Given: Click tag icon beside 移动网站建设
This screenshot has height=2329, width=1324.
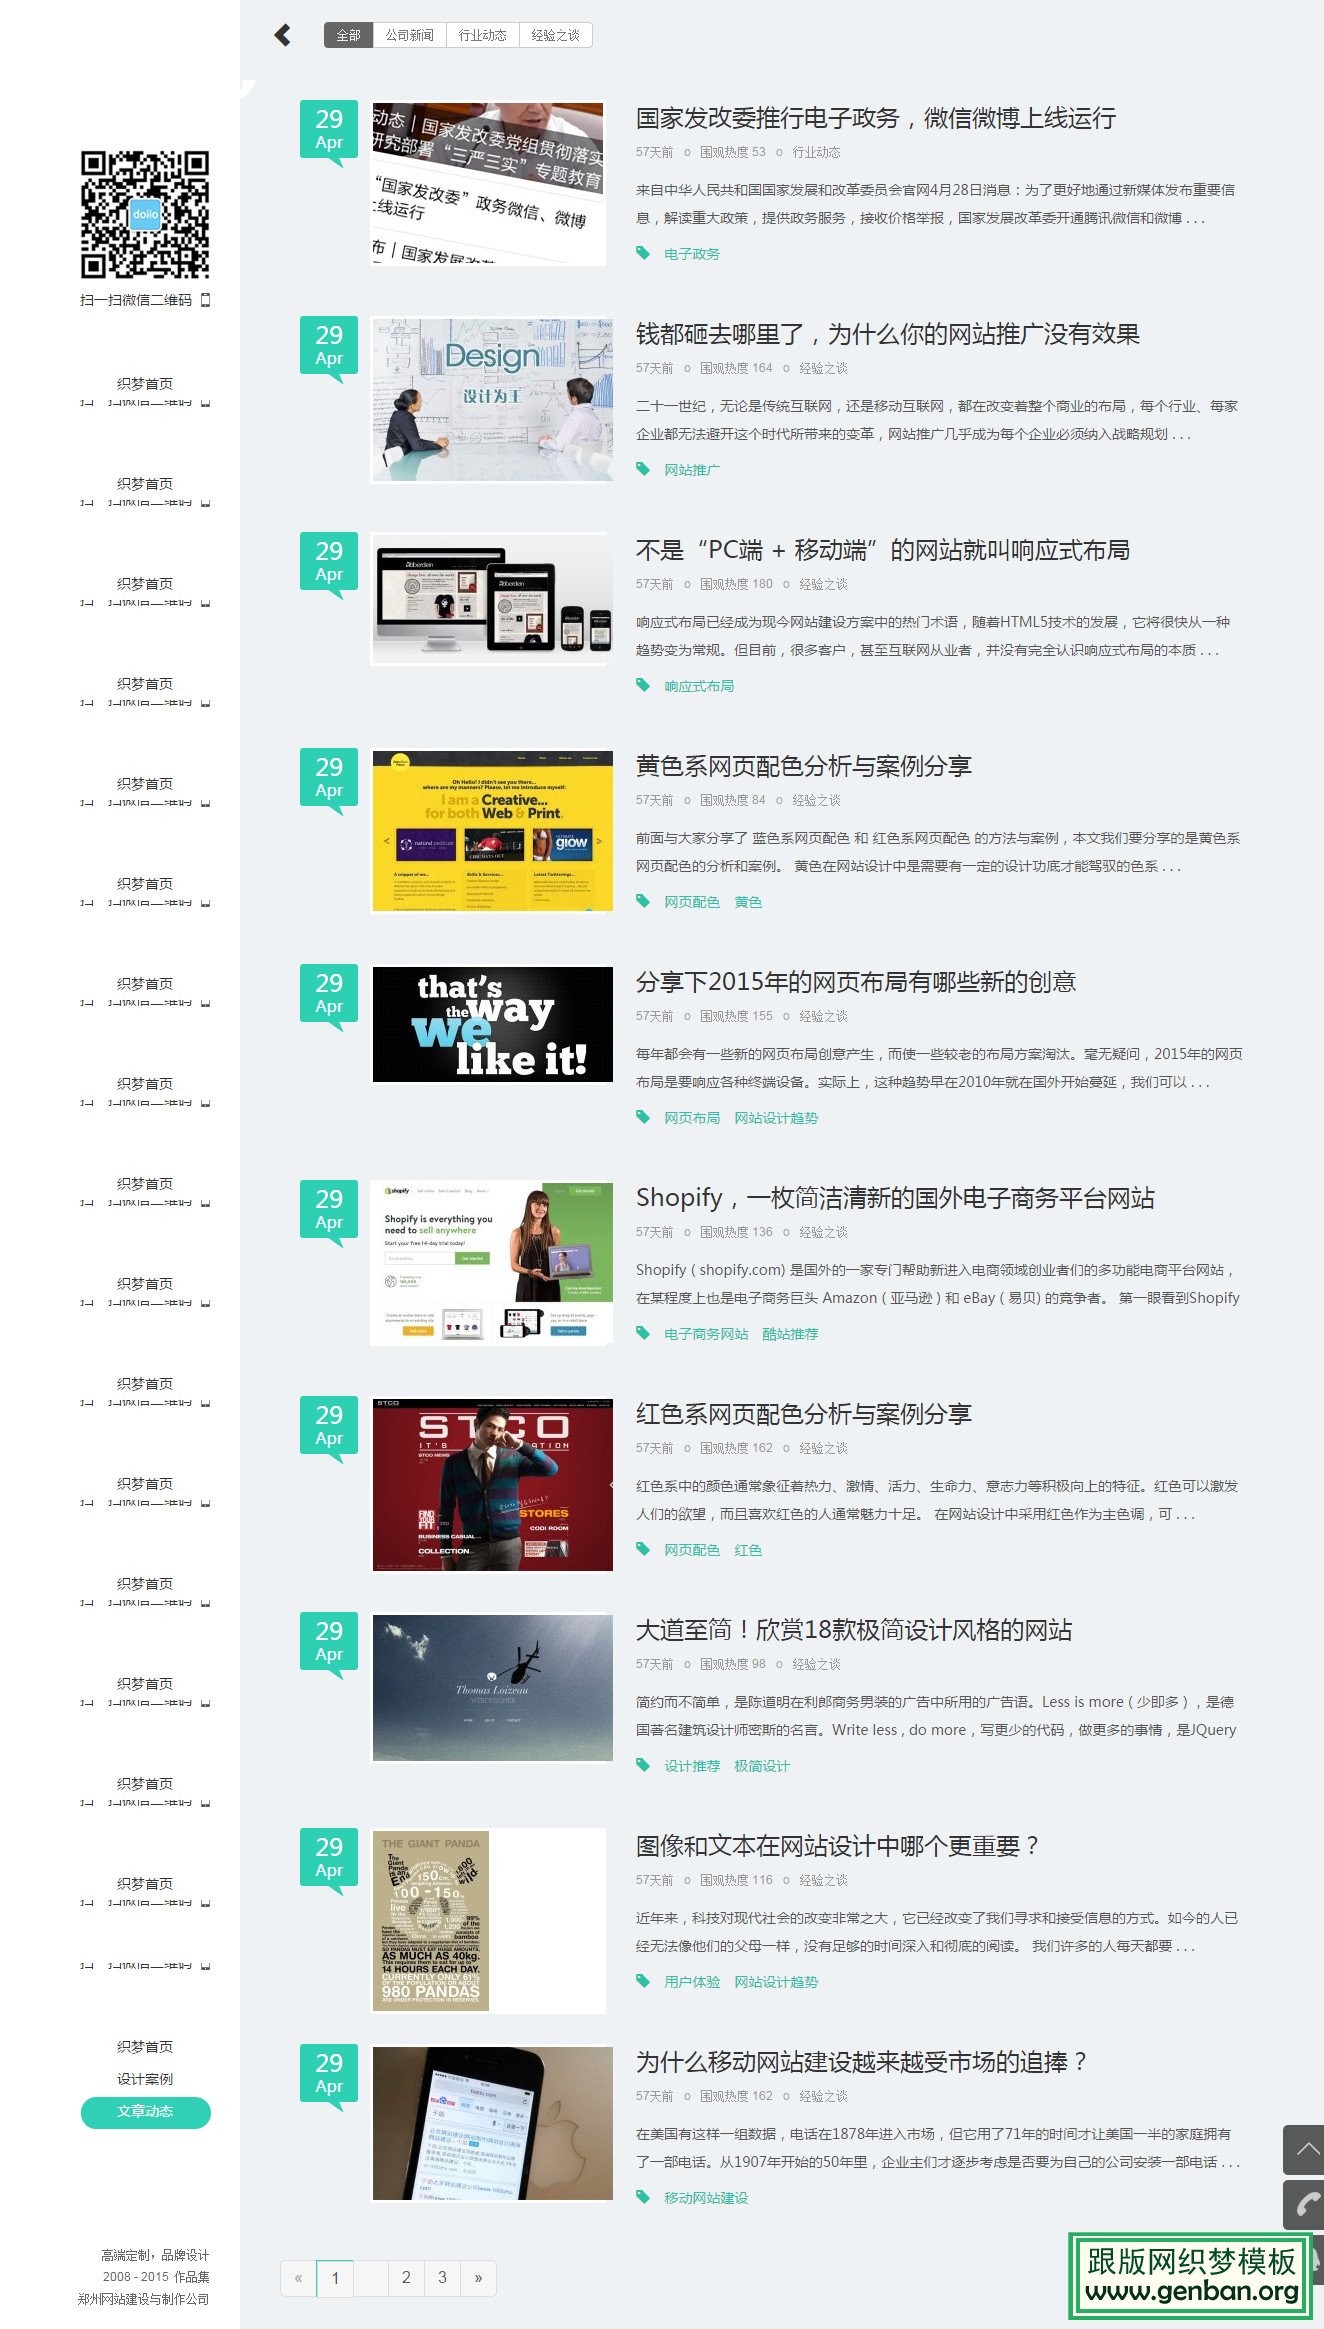Looking at the screenshot, I should point(643,2197).
